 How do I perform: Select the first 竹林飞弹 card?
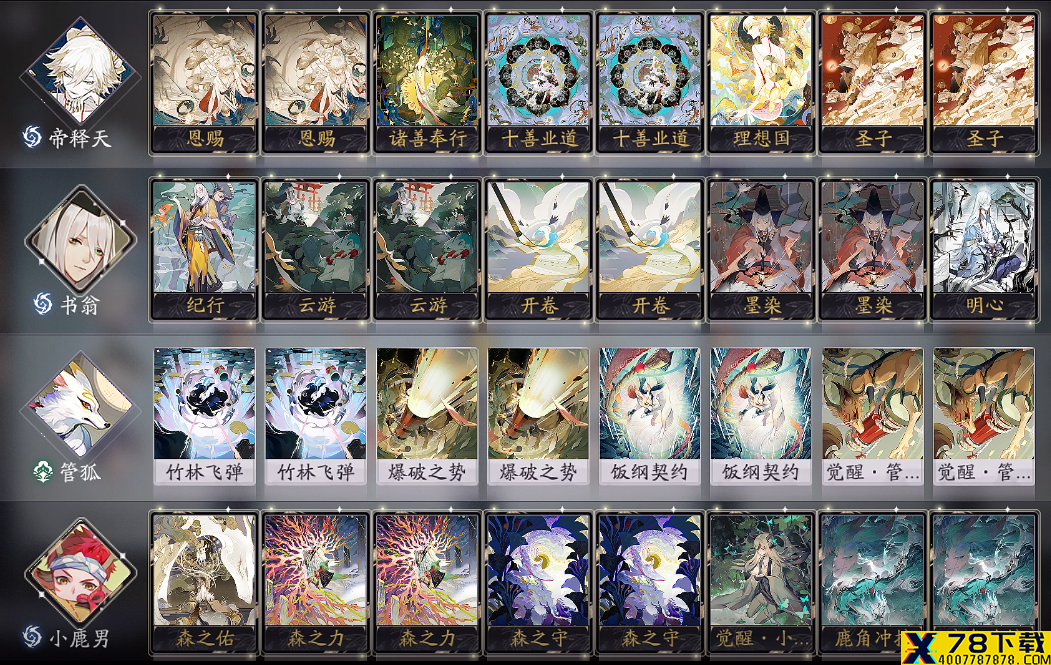[204, 416]
